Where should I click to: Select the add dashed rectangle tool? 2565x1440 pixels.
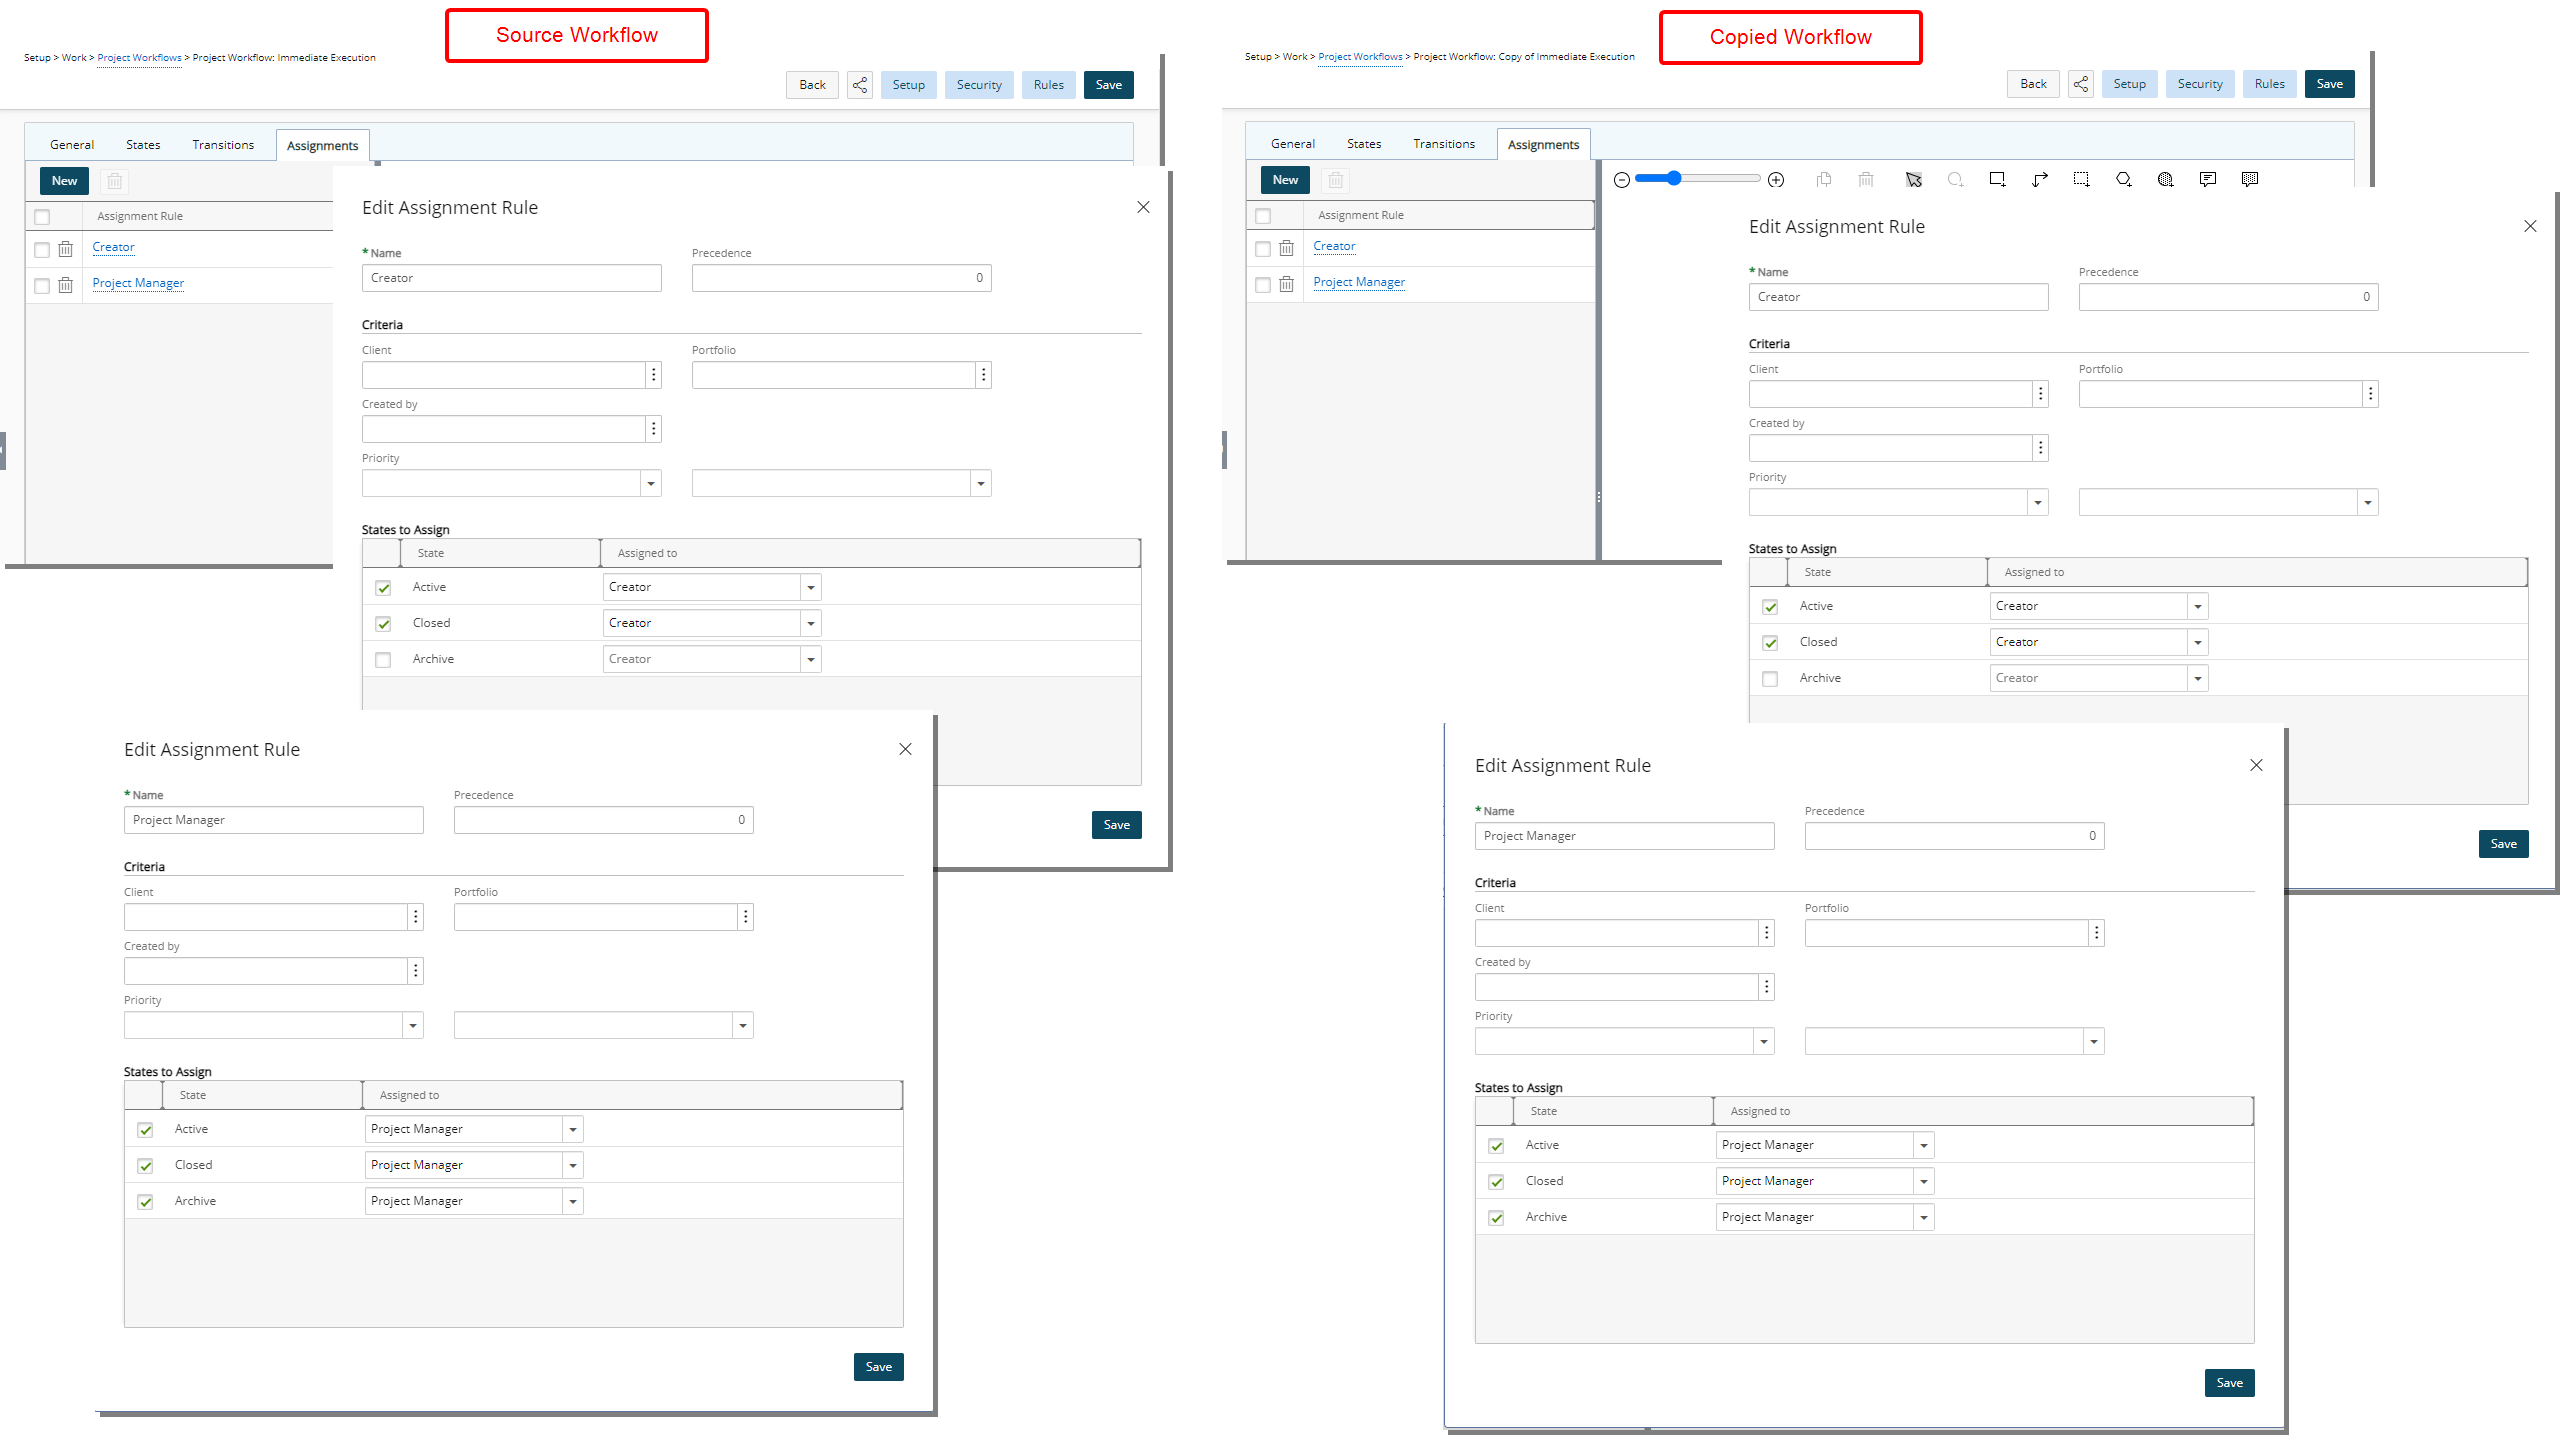tap(2082, 180)
